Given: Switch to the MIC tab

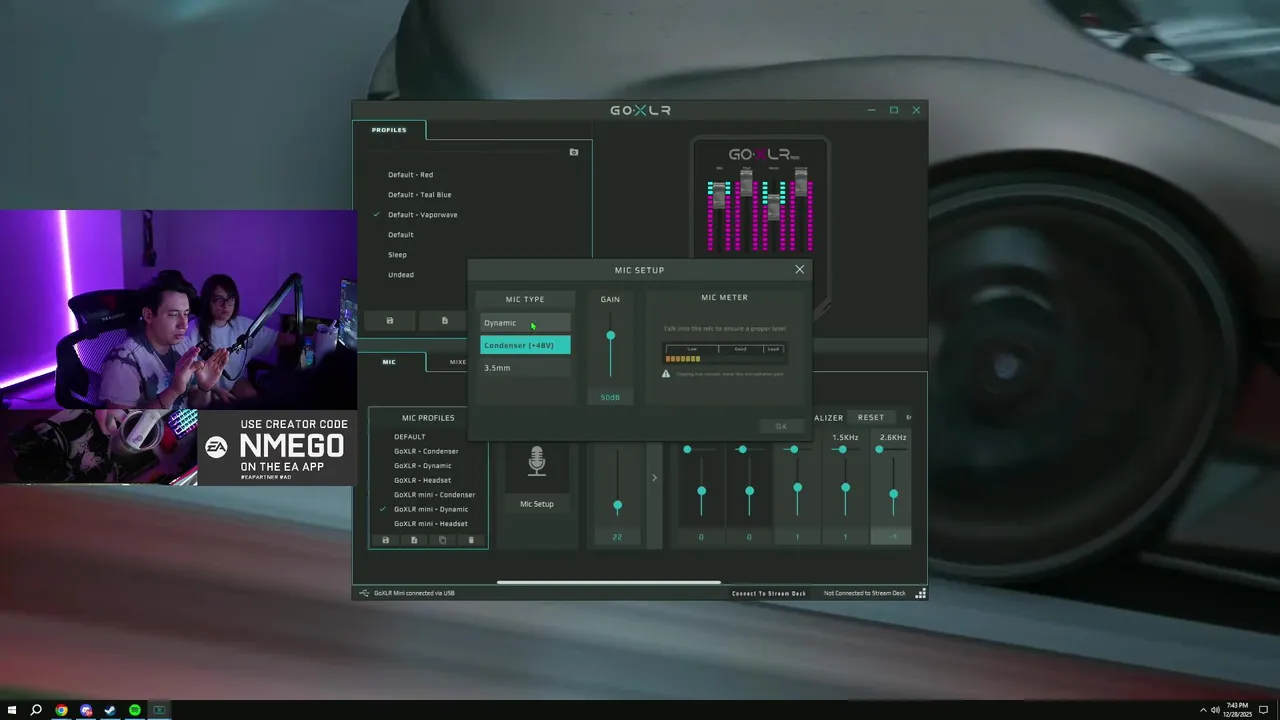Looking at the screenshot, I should 389,362.
